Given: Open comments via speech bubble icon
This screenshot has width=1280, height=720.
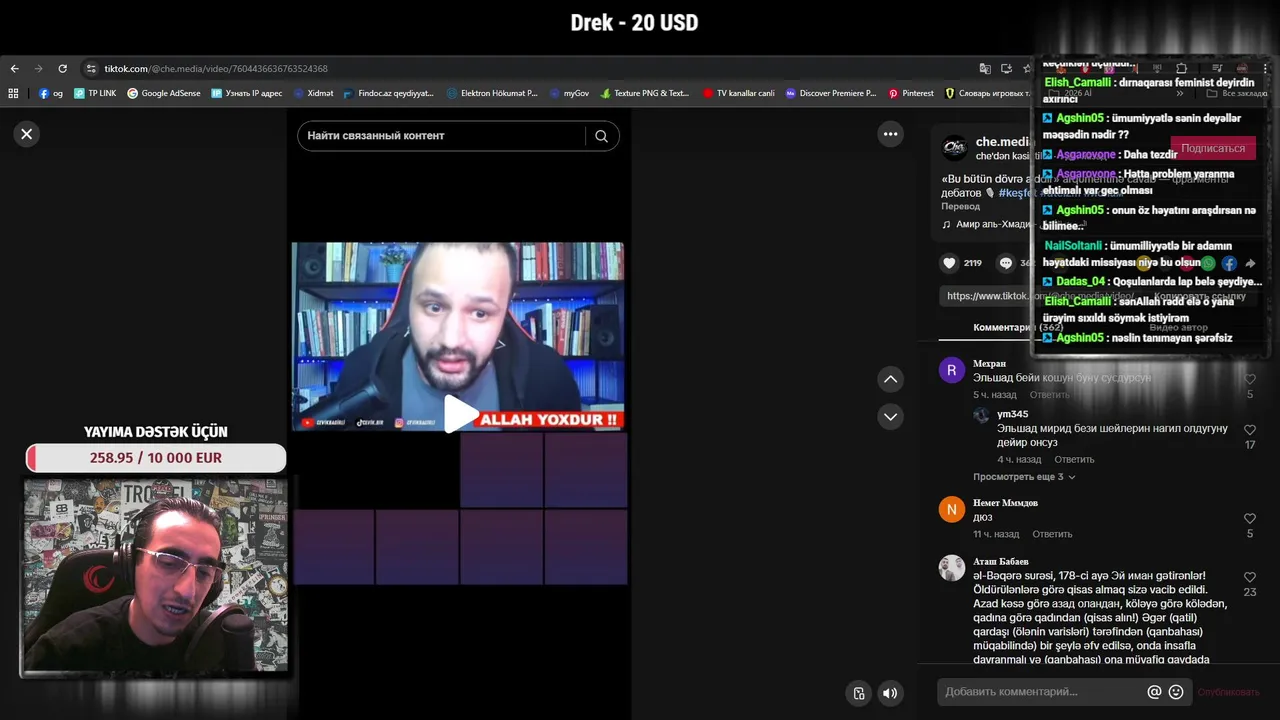Looking at the screenshot, I should 1006,263.
